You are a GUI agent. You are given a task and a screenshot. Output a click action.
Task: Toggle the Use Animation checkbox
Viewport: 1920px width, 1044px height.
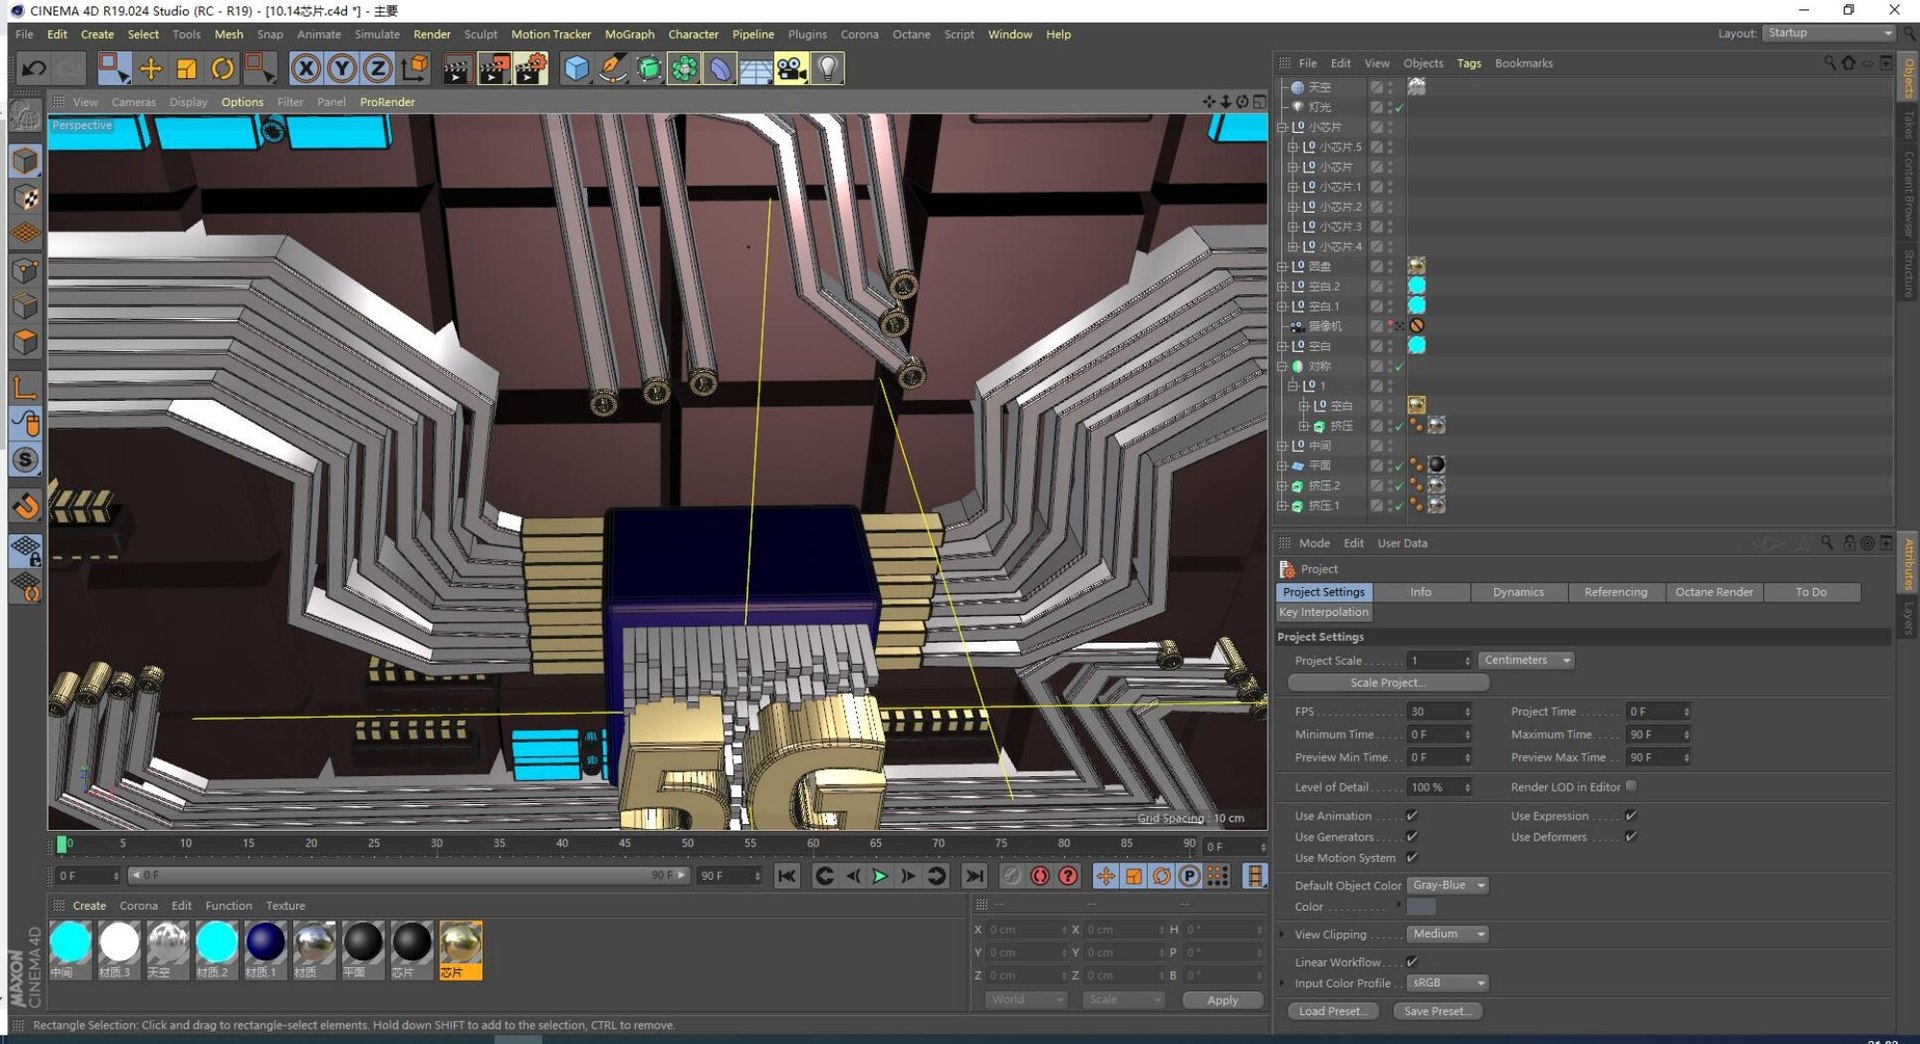click(x=1412, y=816)
